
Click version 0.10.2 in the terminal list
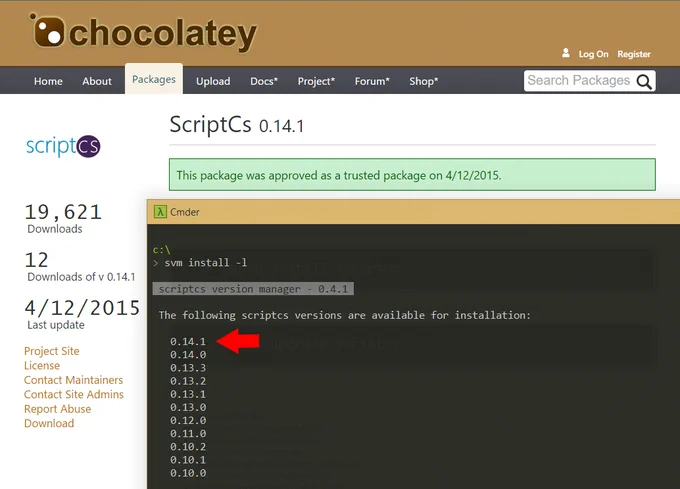[188, 447]
